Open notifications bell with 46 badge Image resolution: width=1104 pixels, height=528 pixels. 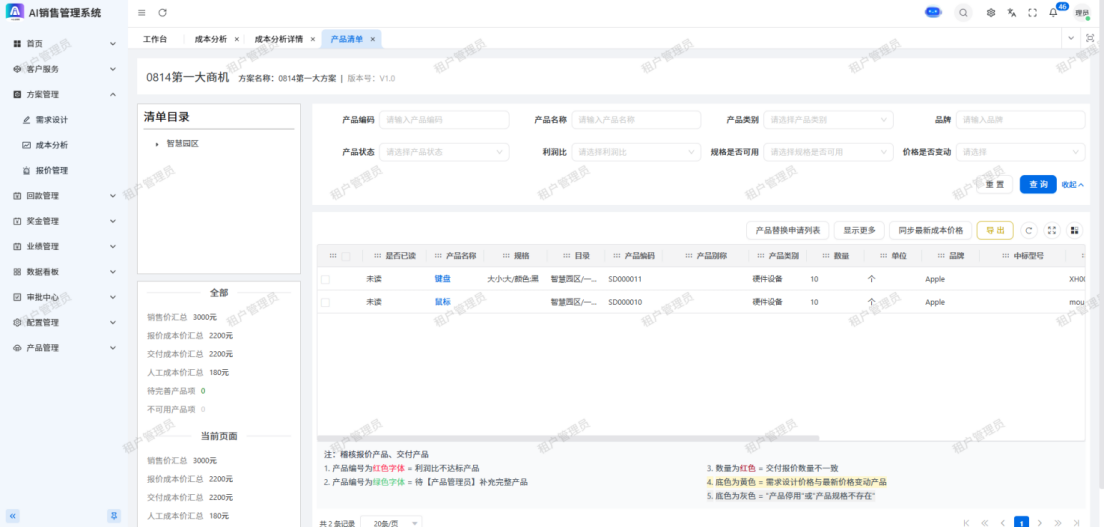[x=1053, y=12]
